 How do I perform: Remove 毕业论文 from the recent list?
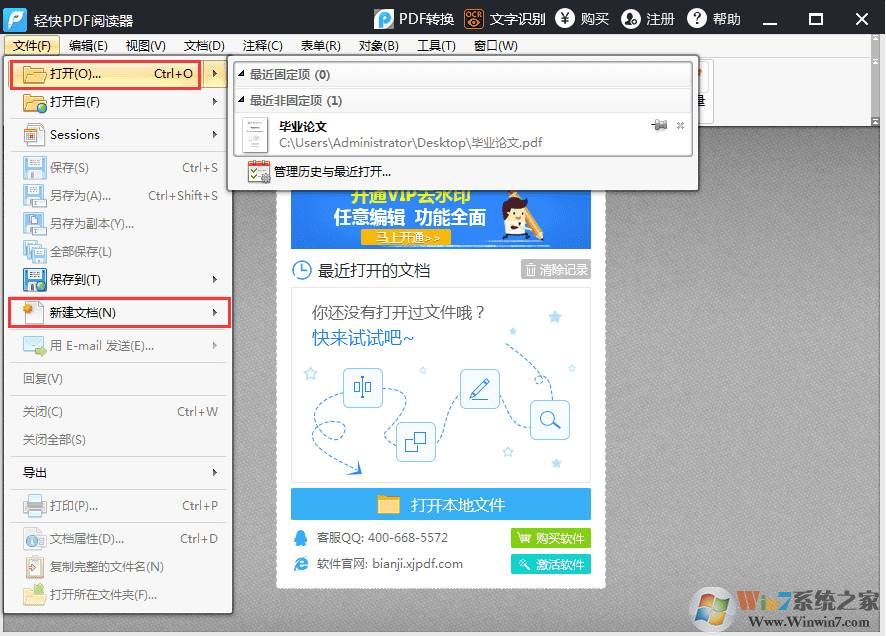click(681, 125)
